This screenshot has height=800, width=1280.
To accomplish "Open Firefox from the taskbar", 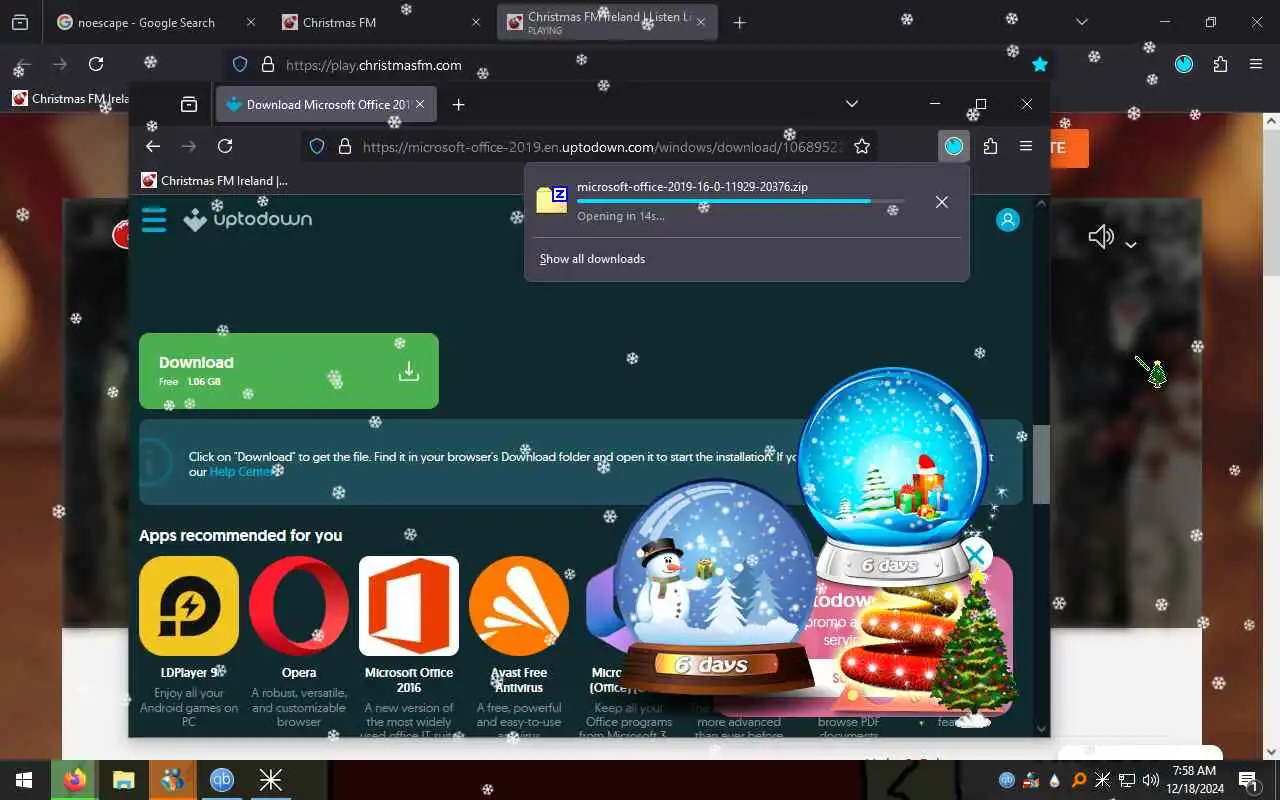I will pos(75,780).
